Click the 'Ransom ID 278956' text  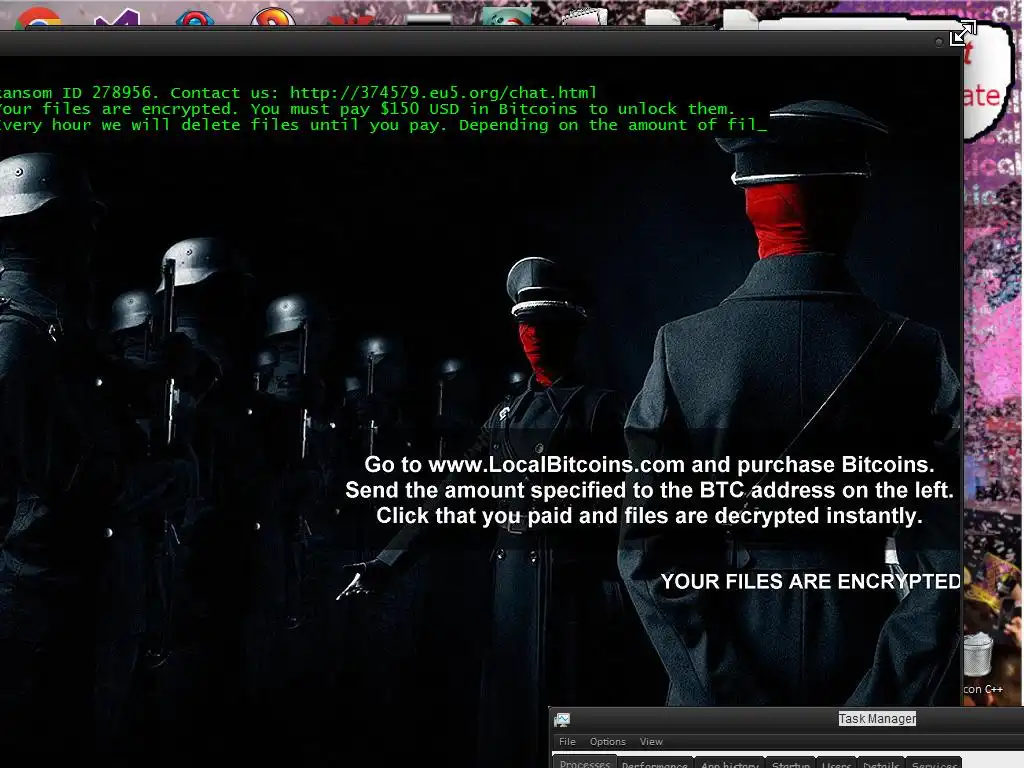(76, 93)
